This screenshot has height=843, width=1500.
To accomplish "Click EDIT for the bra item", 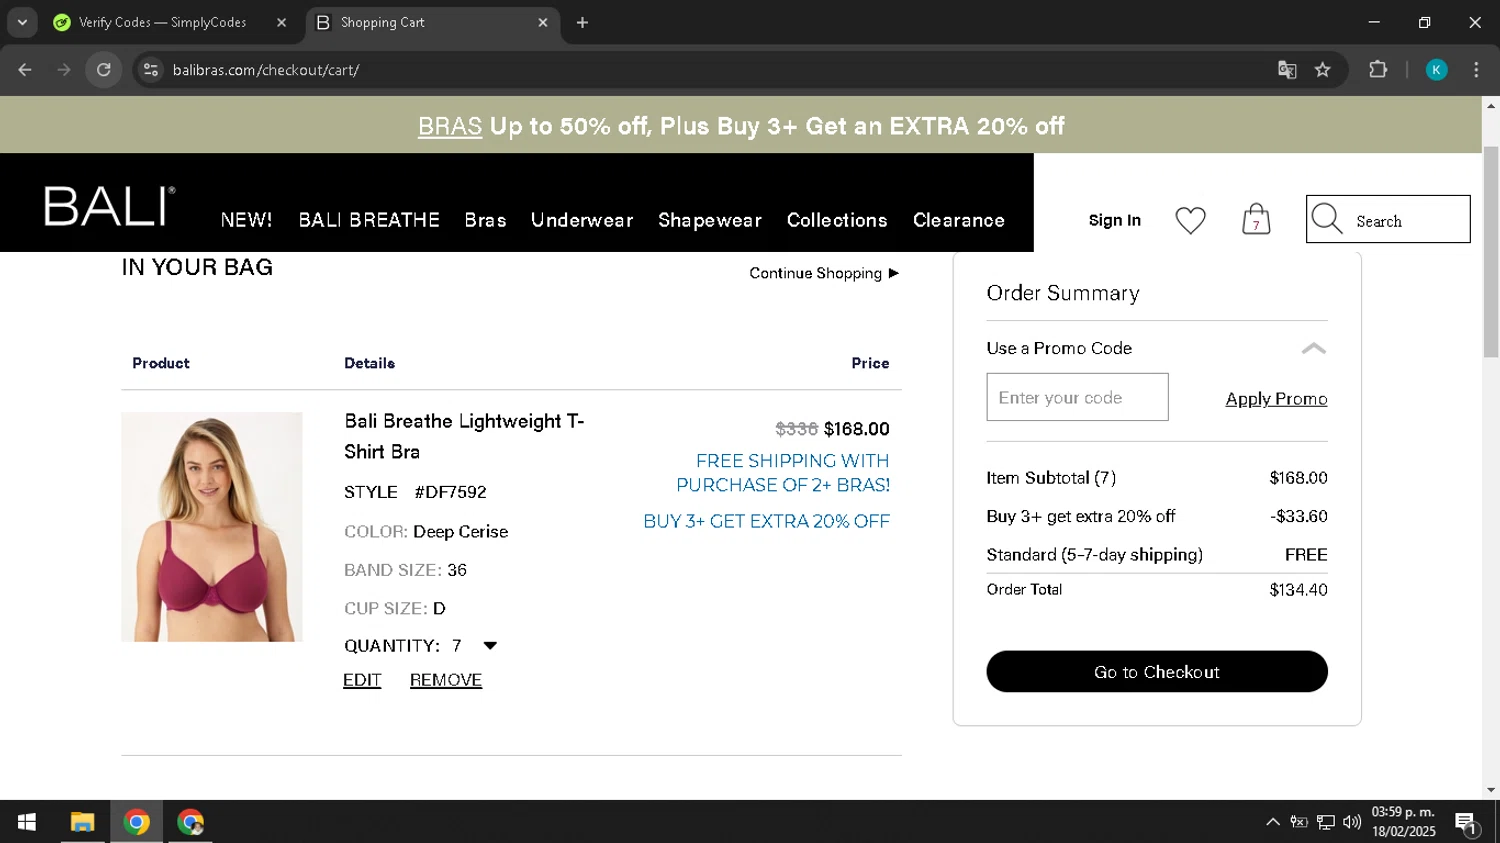I will coord(362,680).
